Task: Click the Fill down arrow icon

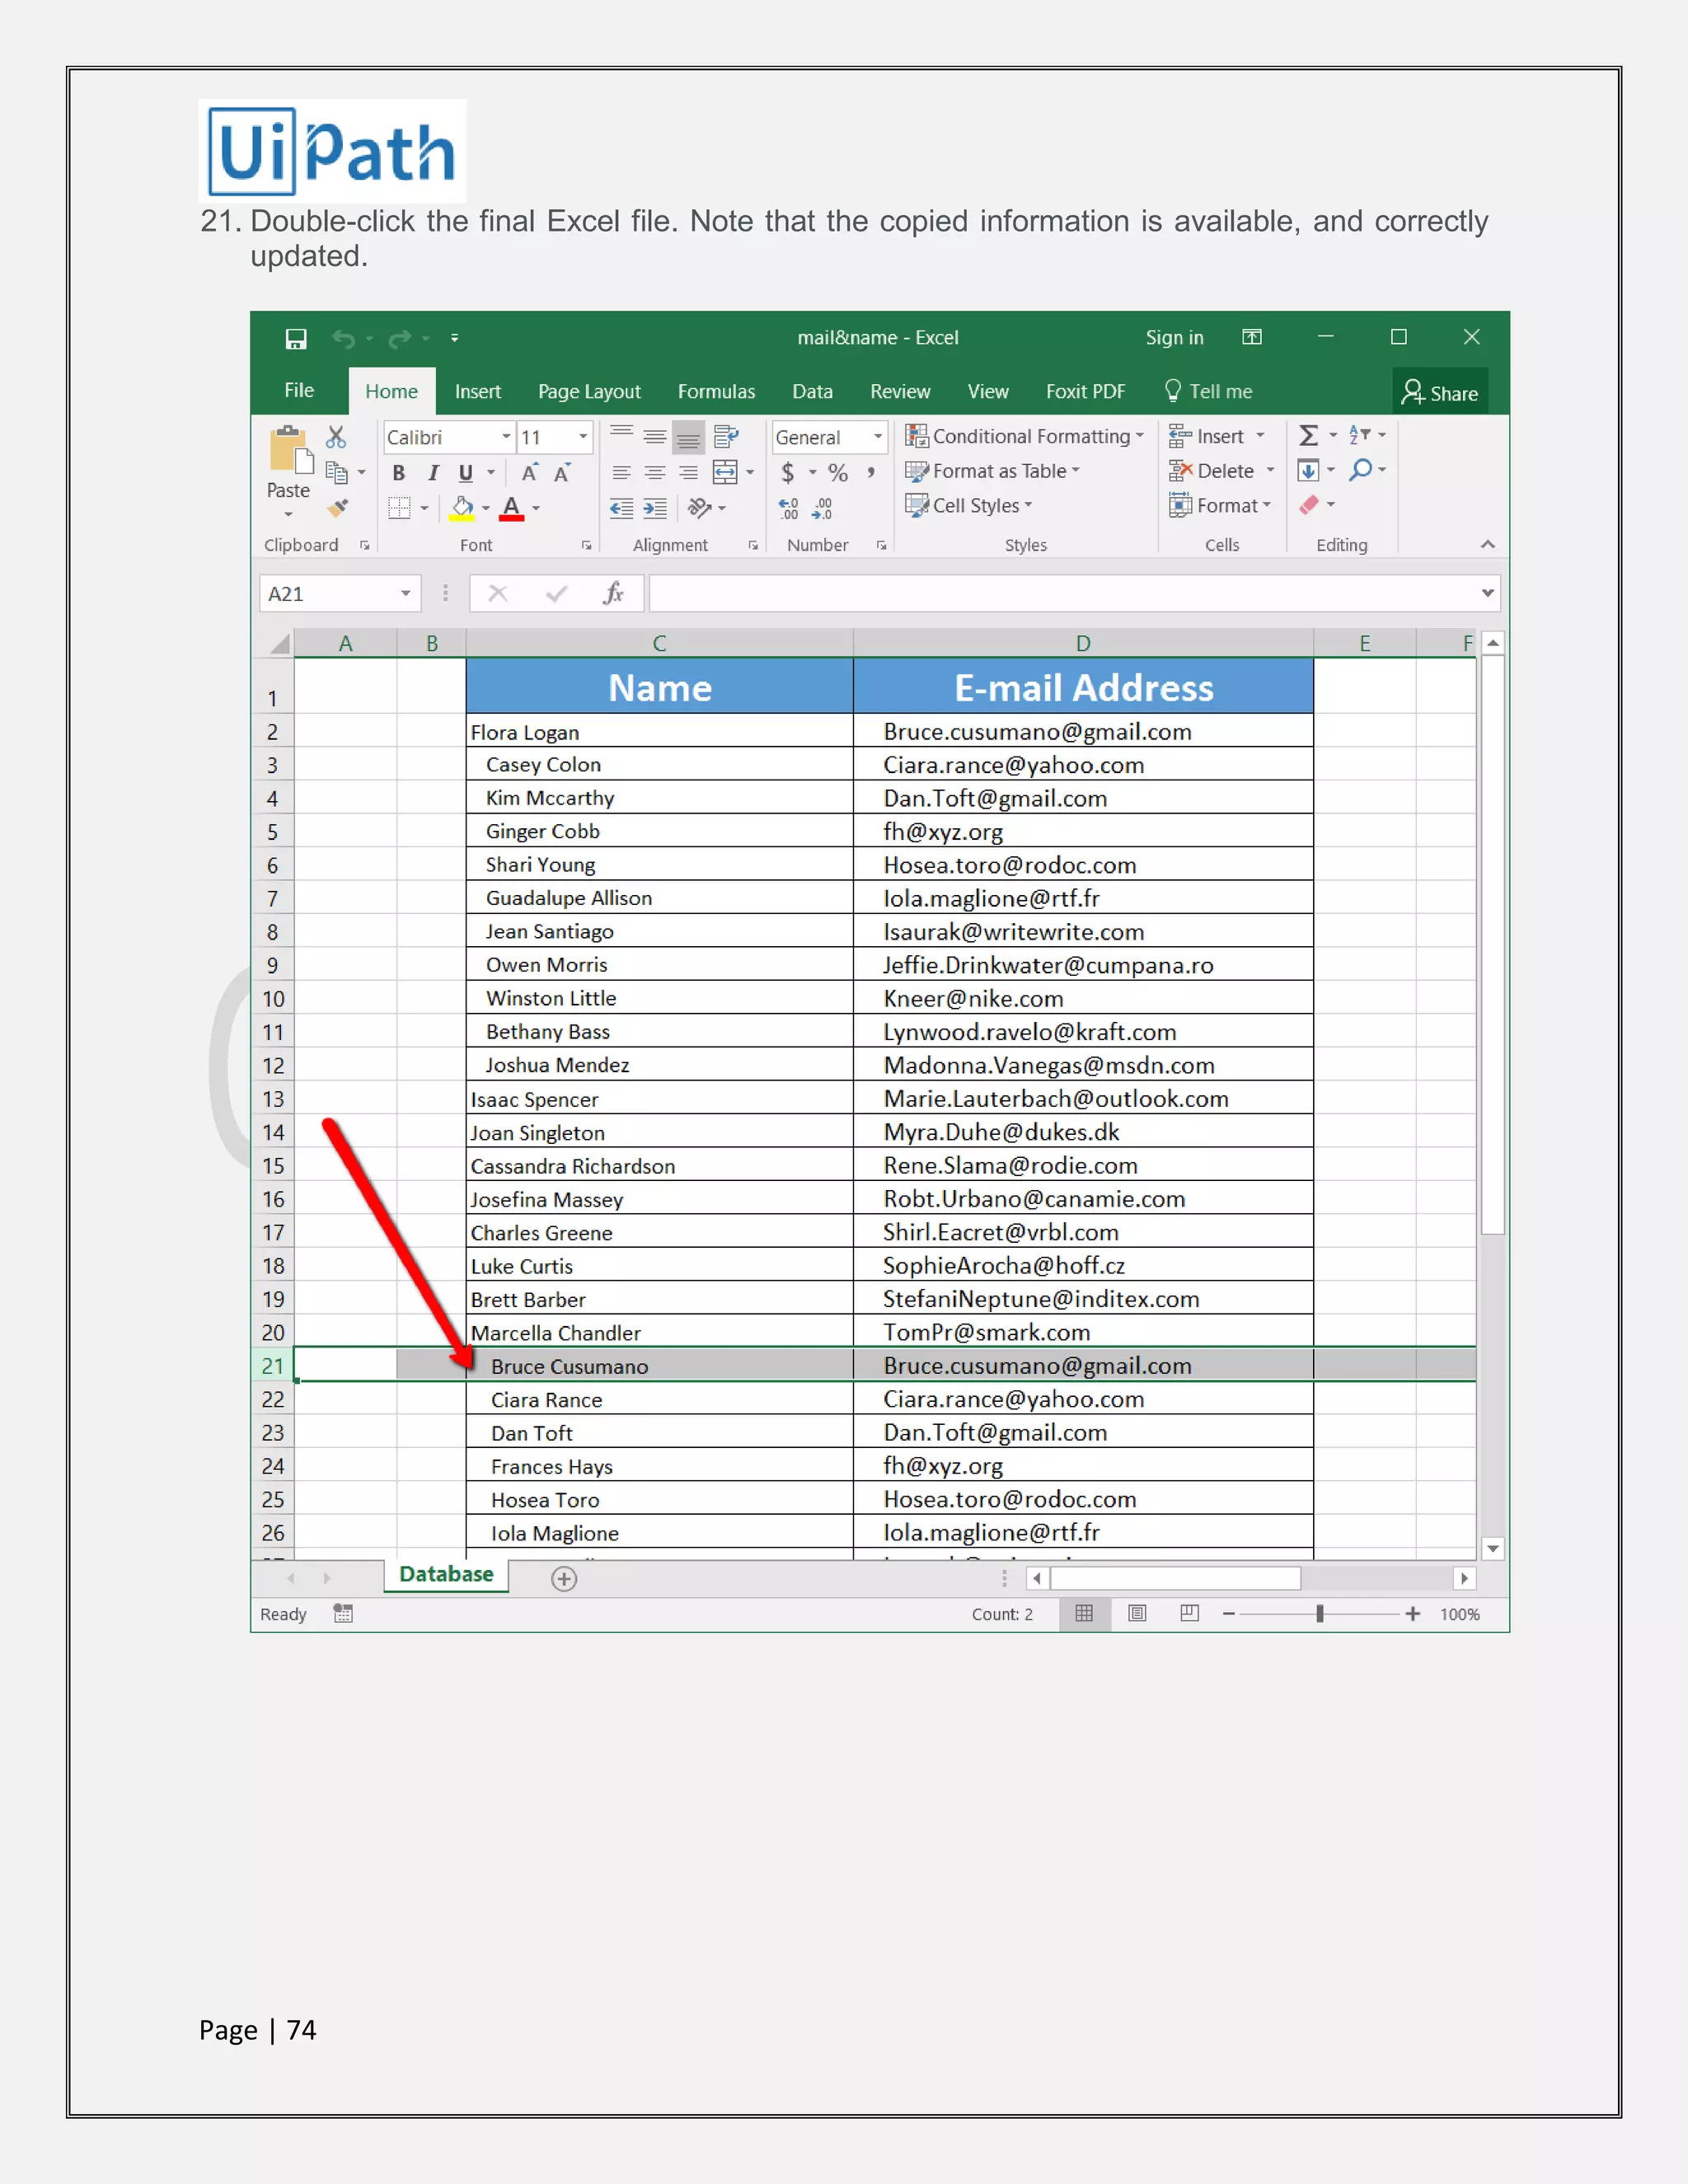Action: click(1308, 470)
